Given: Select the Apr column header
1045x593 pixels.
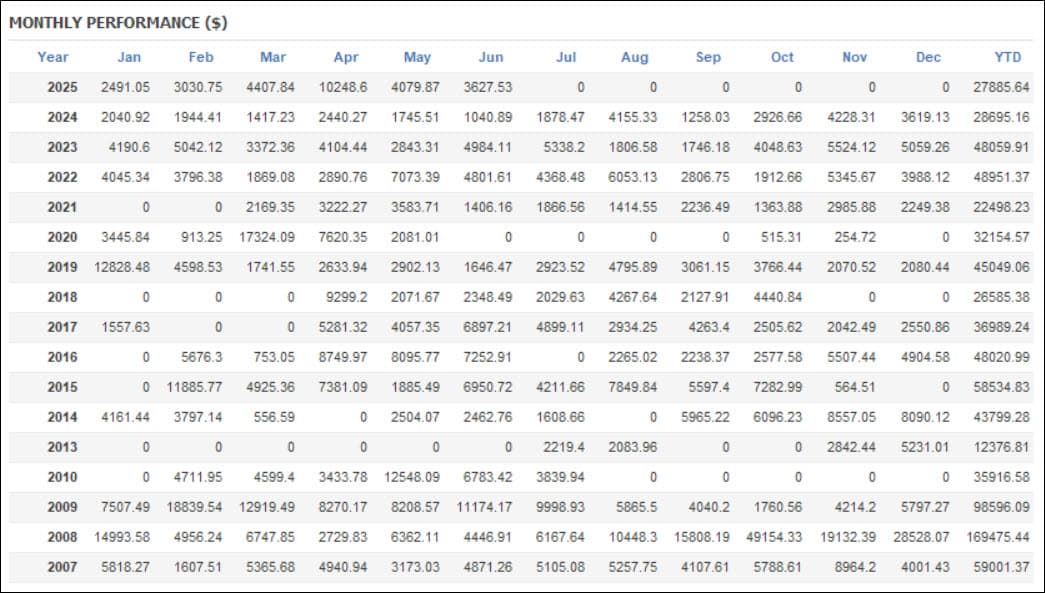Looking at the screenshot, I should [346, 57].
